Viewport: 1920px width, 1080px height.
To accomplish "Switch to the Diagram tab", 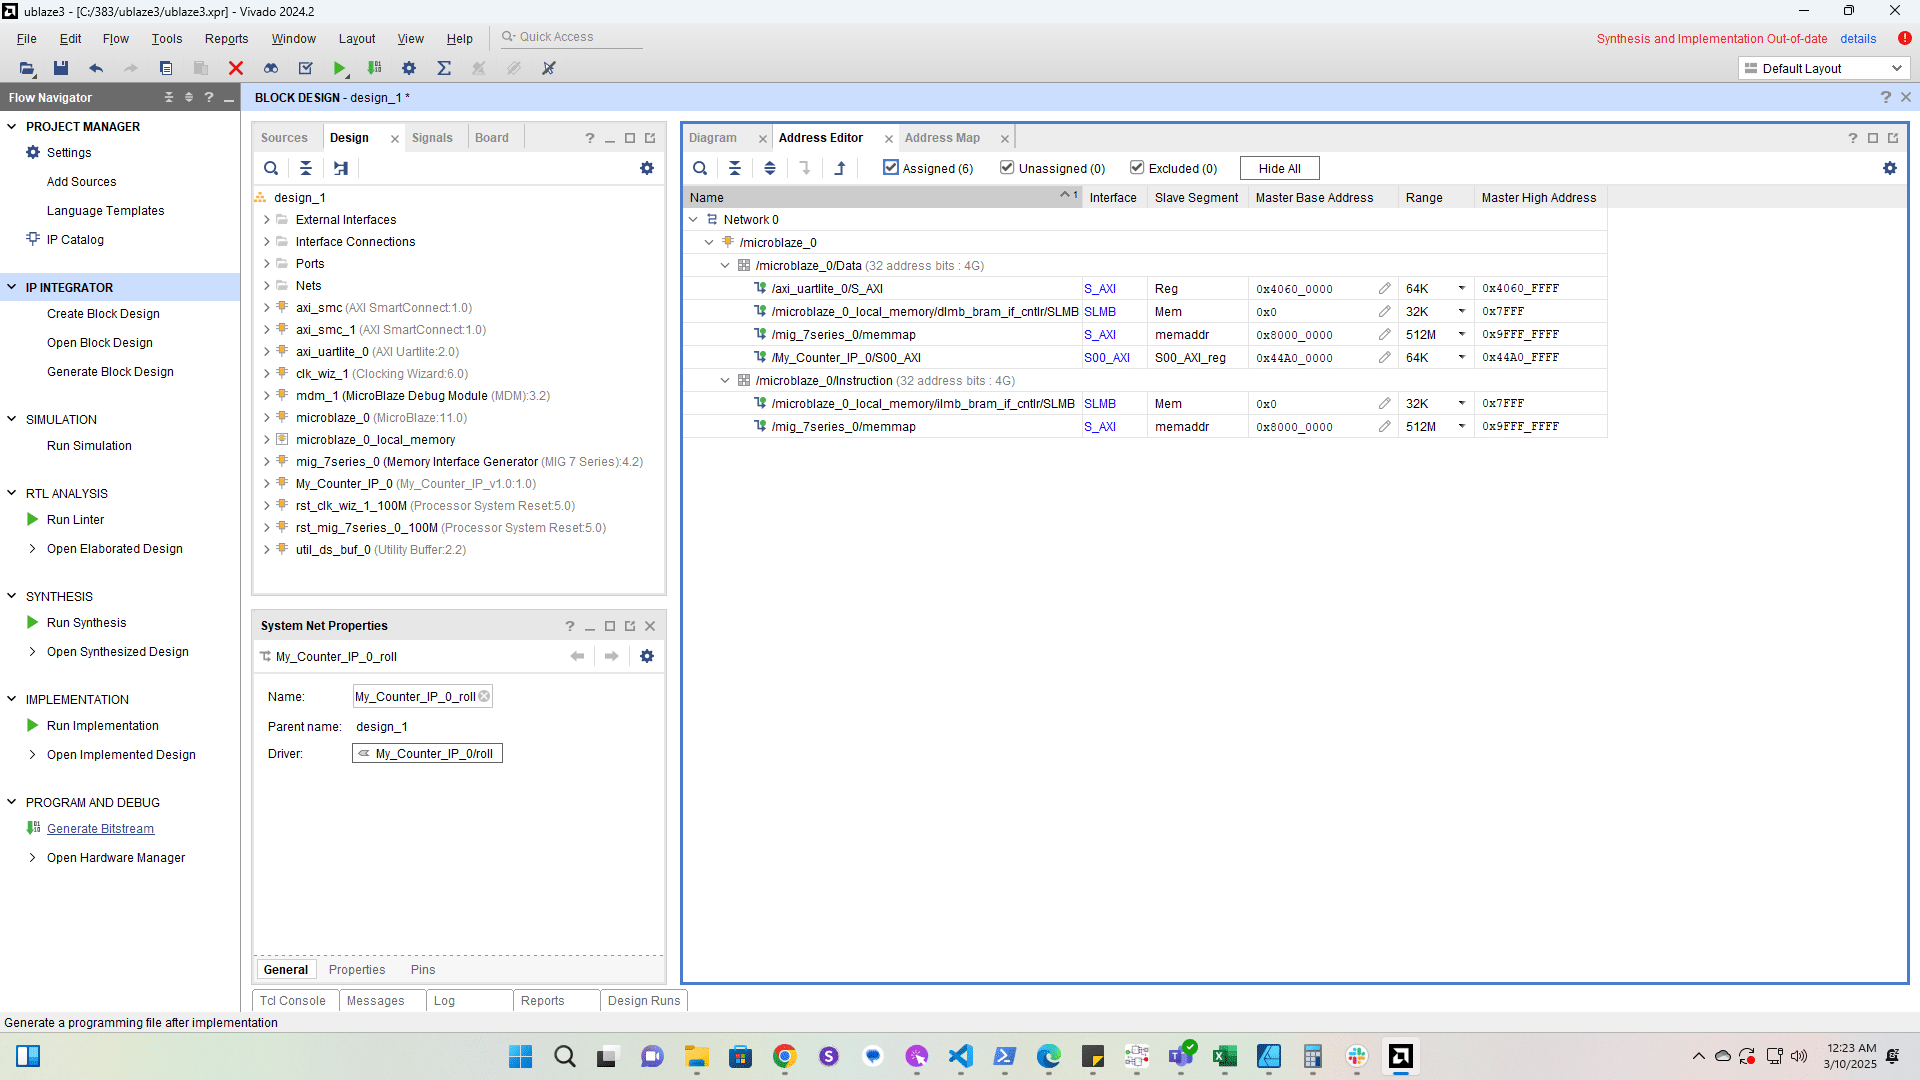I will pyautogui.click(x=713, y=138).
